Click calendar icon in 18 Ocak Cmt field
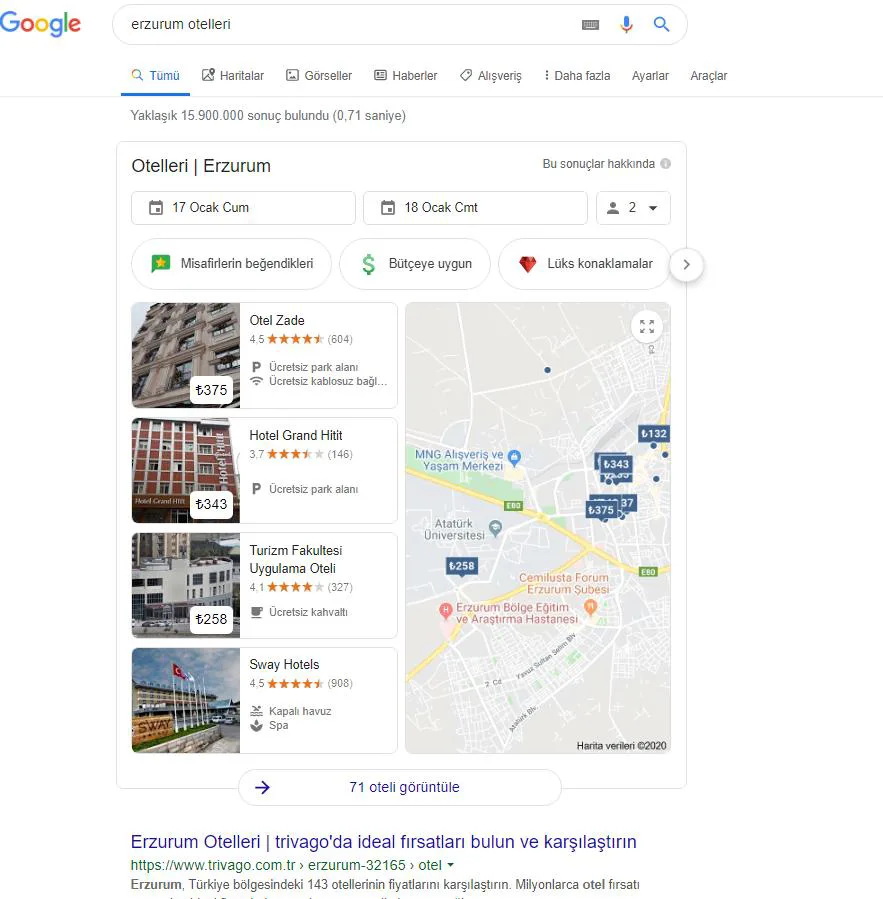 click(x=388, y=208)
